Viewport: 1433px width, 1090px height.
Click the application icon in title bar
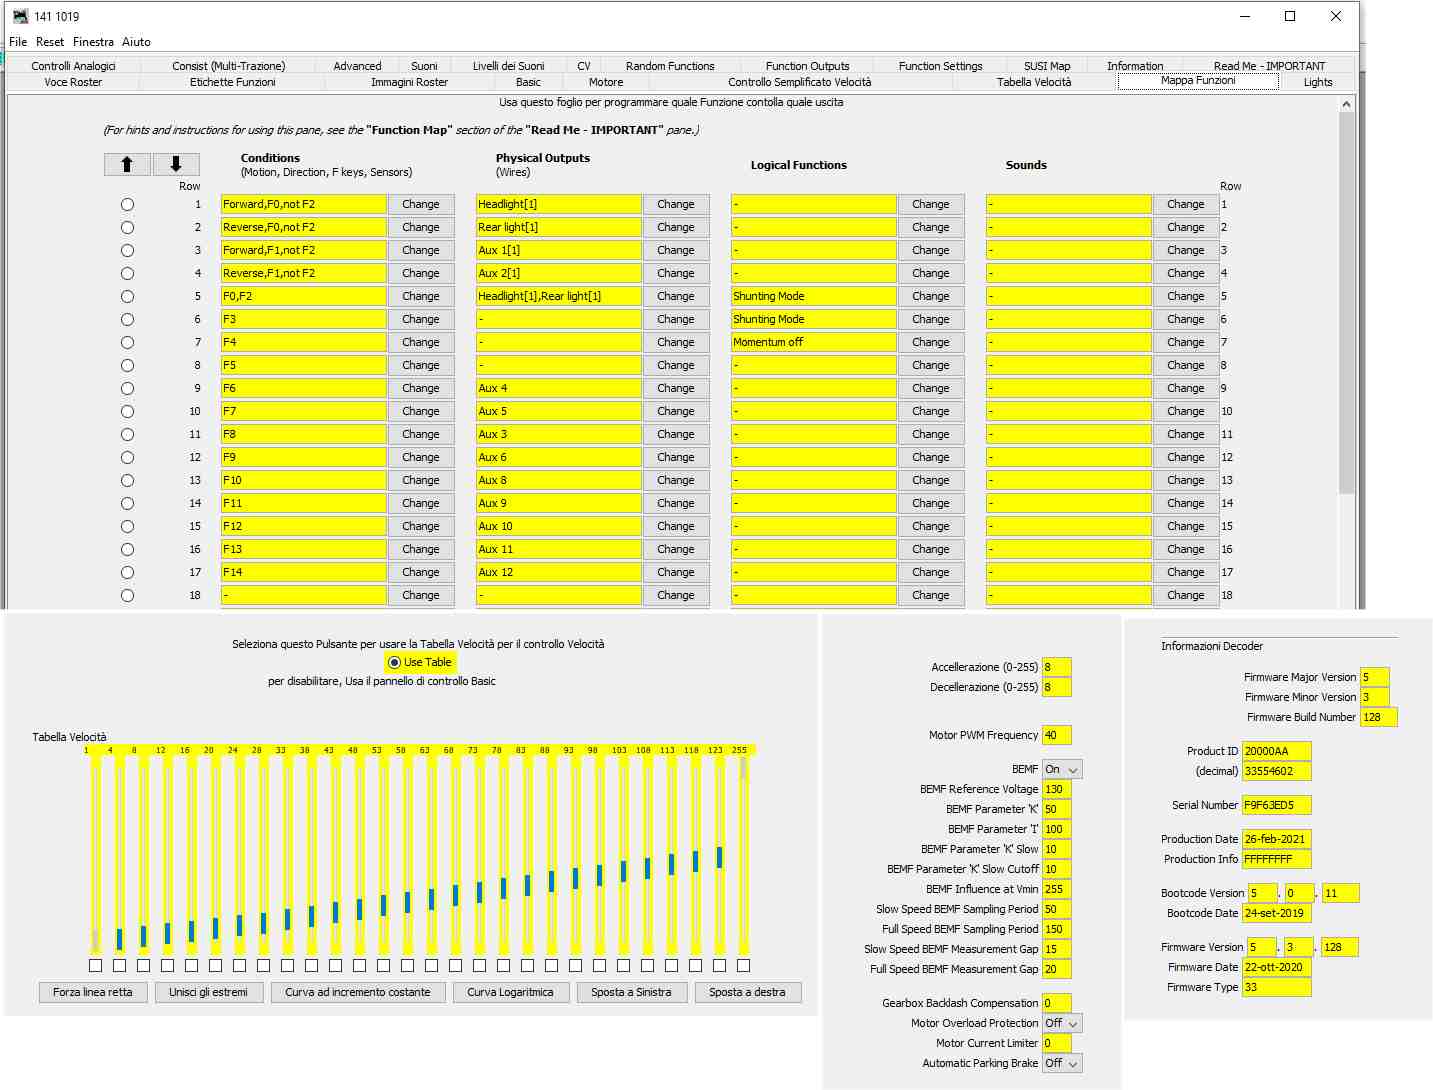point(20,16)
